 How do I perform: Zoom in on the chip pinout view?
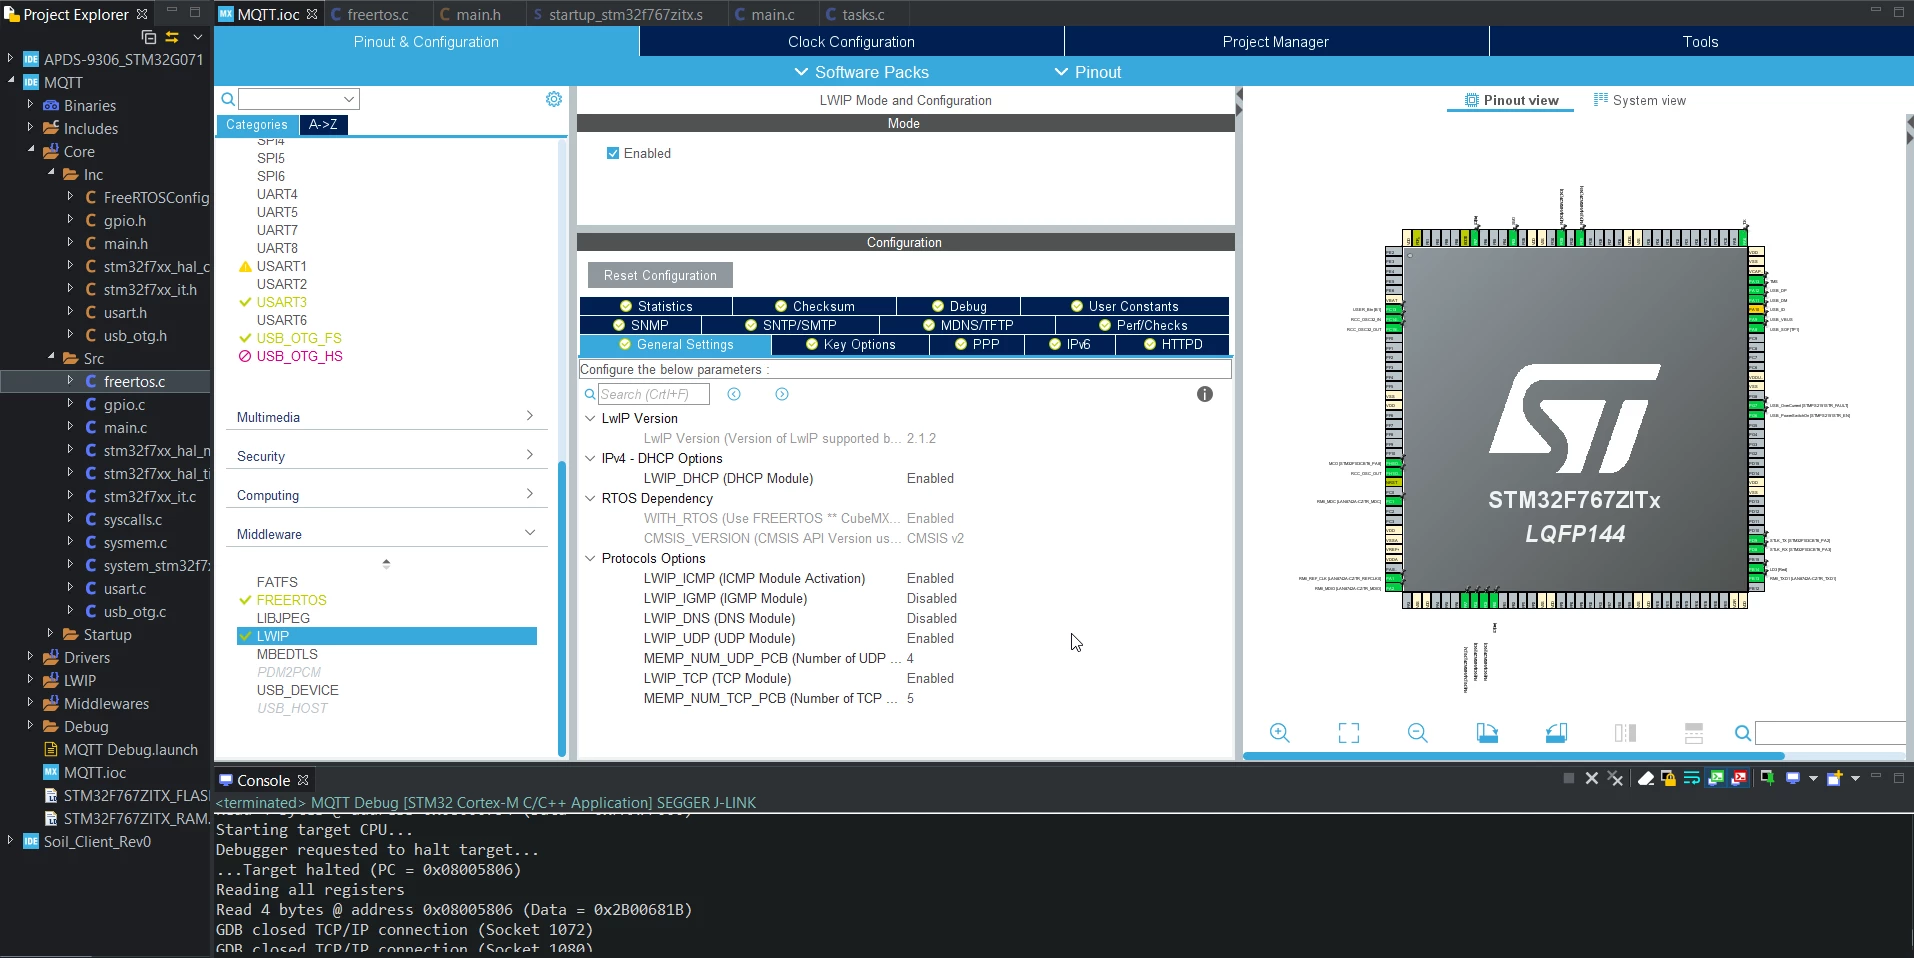click(x=1279, y=733)
